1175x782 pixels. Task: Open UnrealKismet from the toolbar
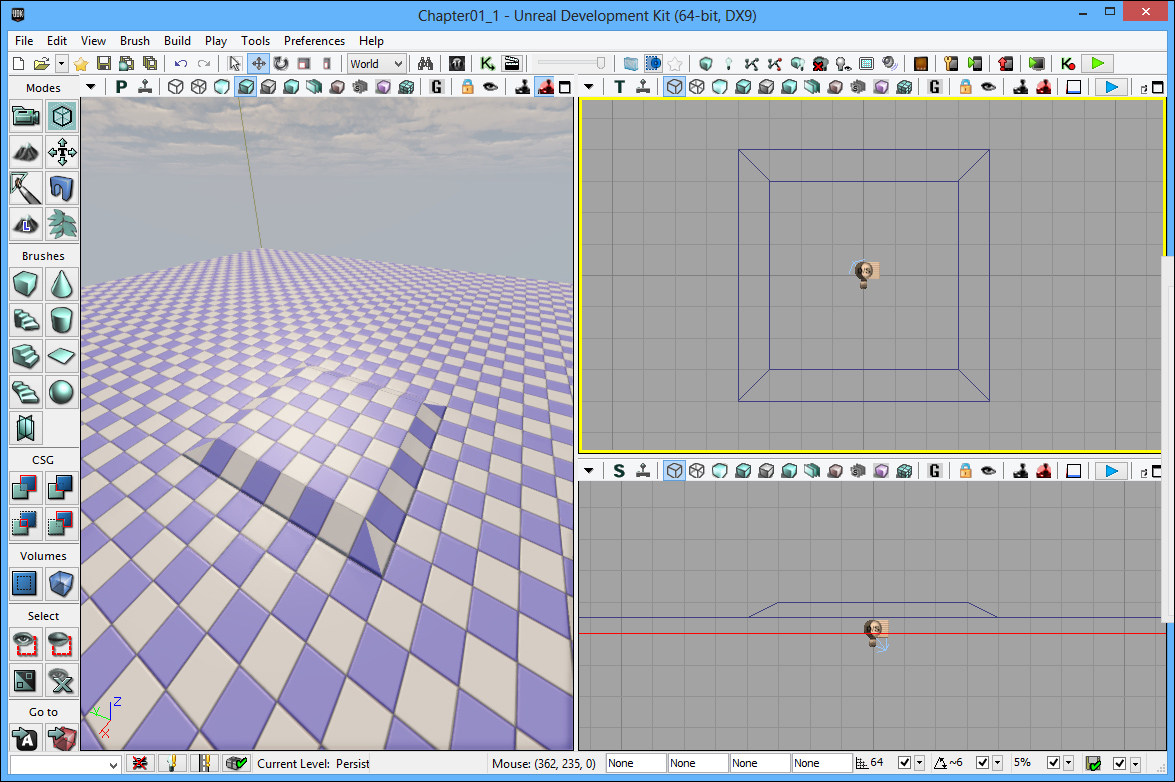click(487, 63)
